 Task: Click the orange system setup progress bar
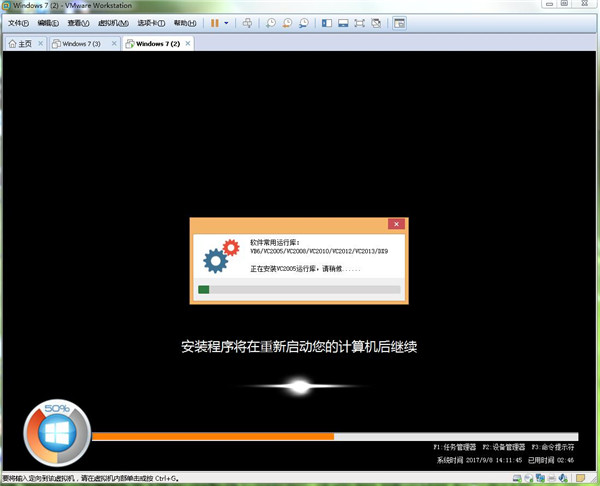[x=335, y=436]
